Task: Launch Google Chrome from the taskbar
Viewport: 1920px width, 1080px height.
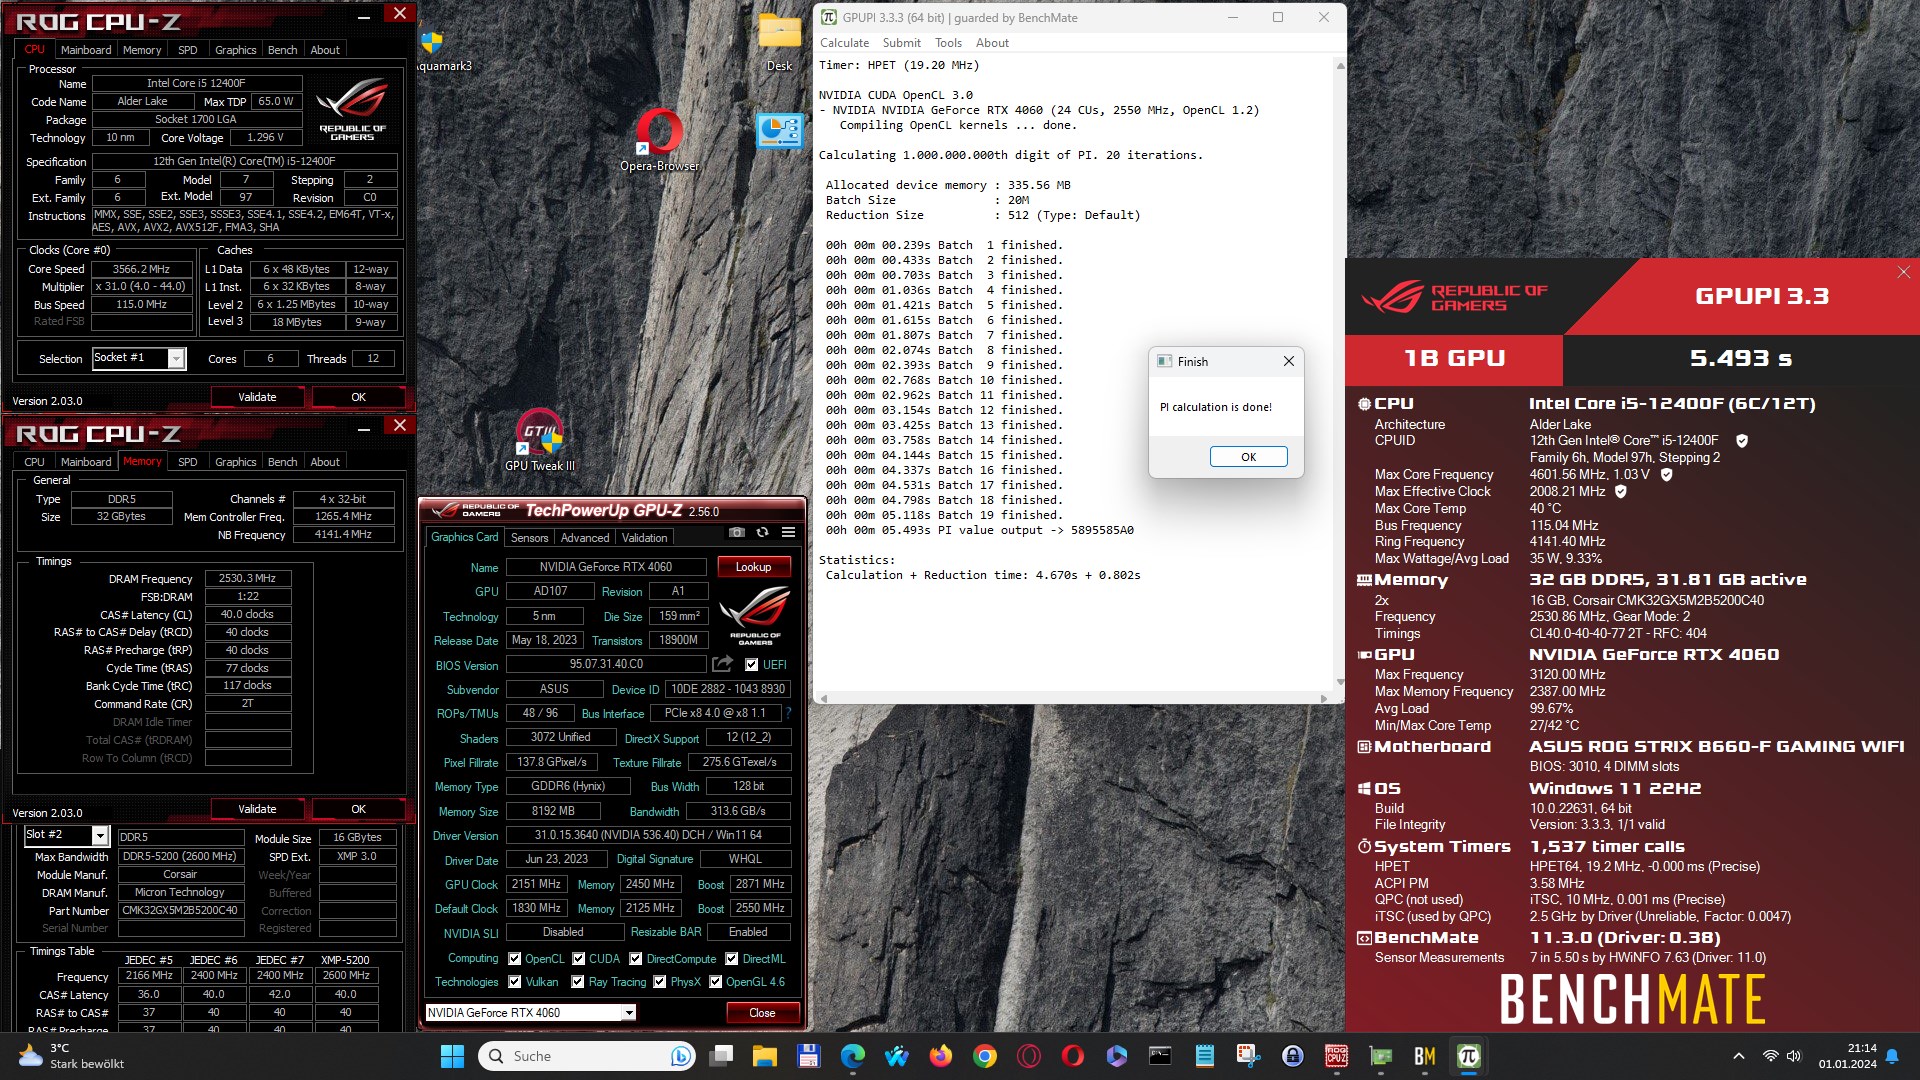Action: [985, 1056]
